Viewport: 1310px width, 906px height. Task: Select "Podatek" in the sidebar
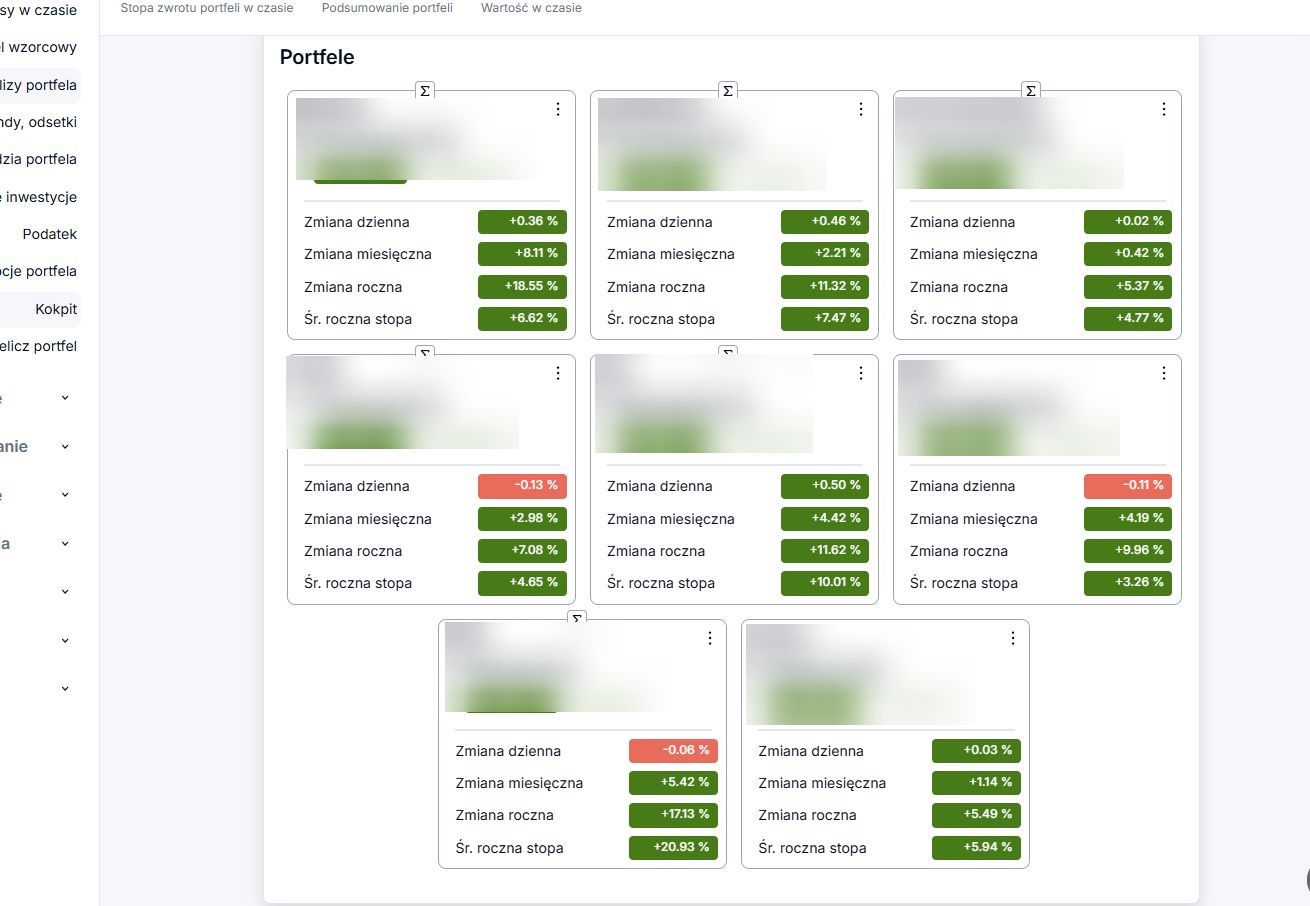50,234
